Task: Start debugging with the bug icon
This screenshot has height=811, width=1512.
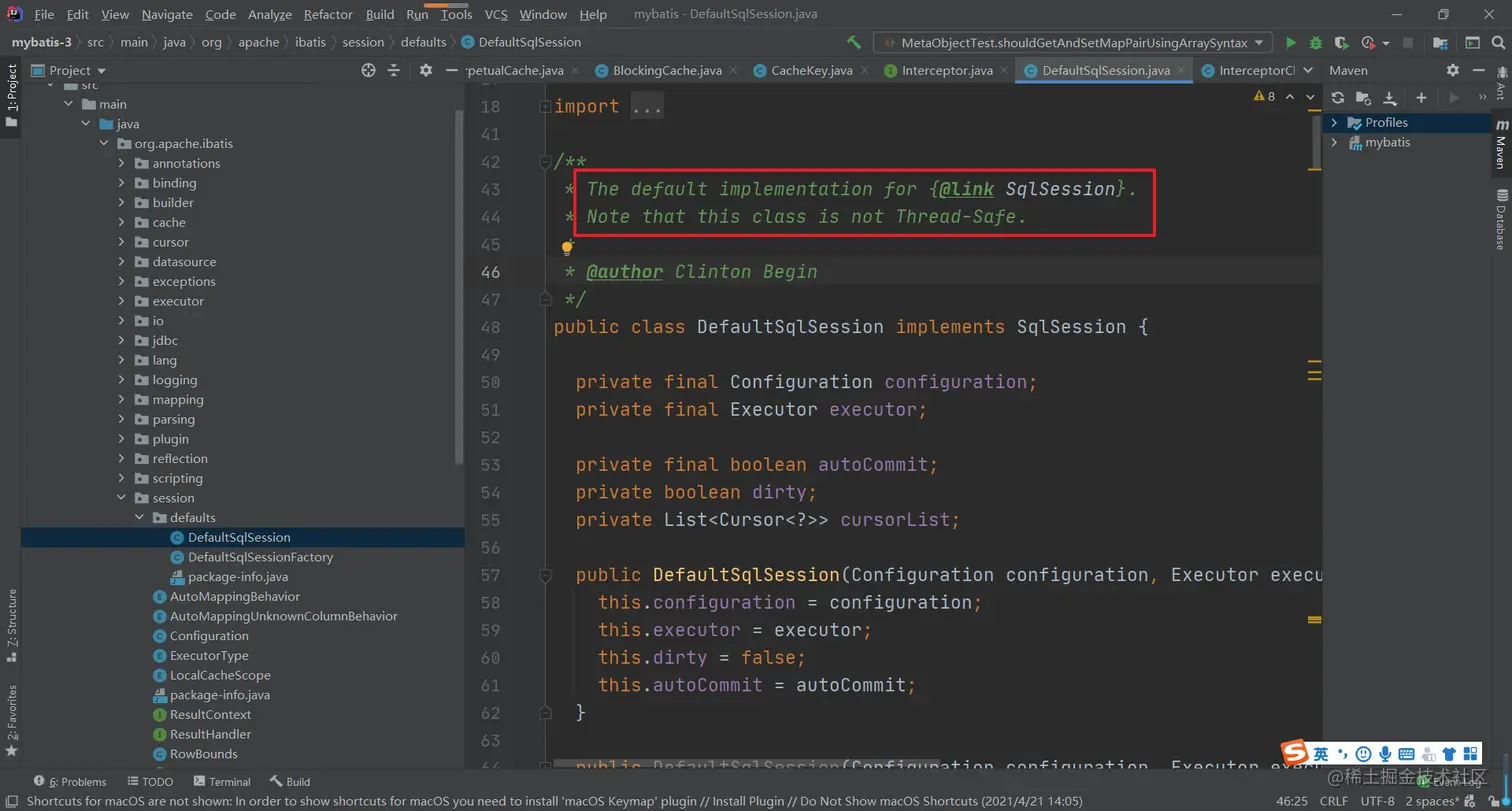Action: 1316,43
